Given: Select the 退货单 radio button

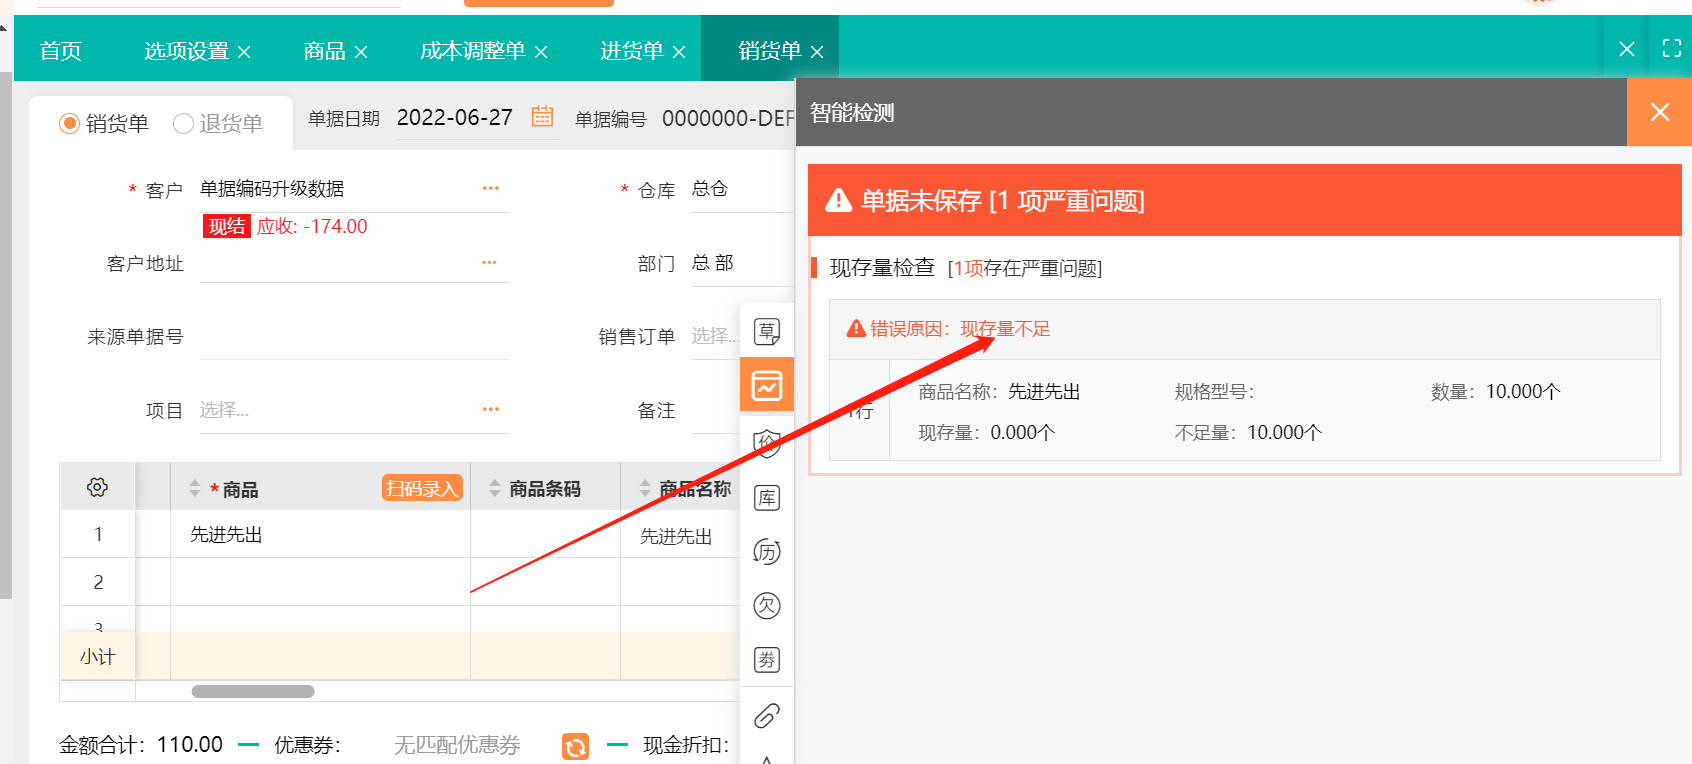Looking at the screenshot, I should tap(183, 123).
